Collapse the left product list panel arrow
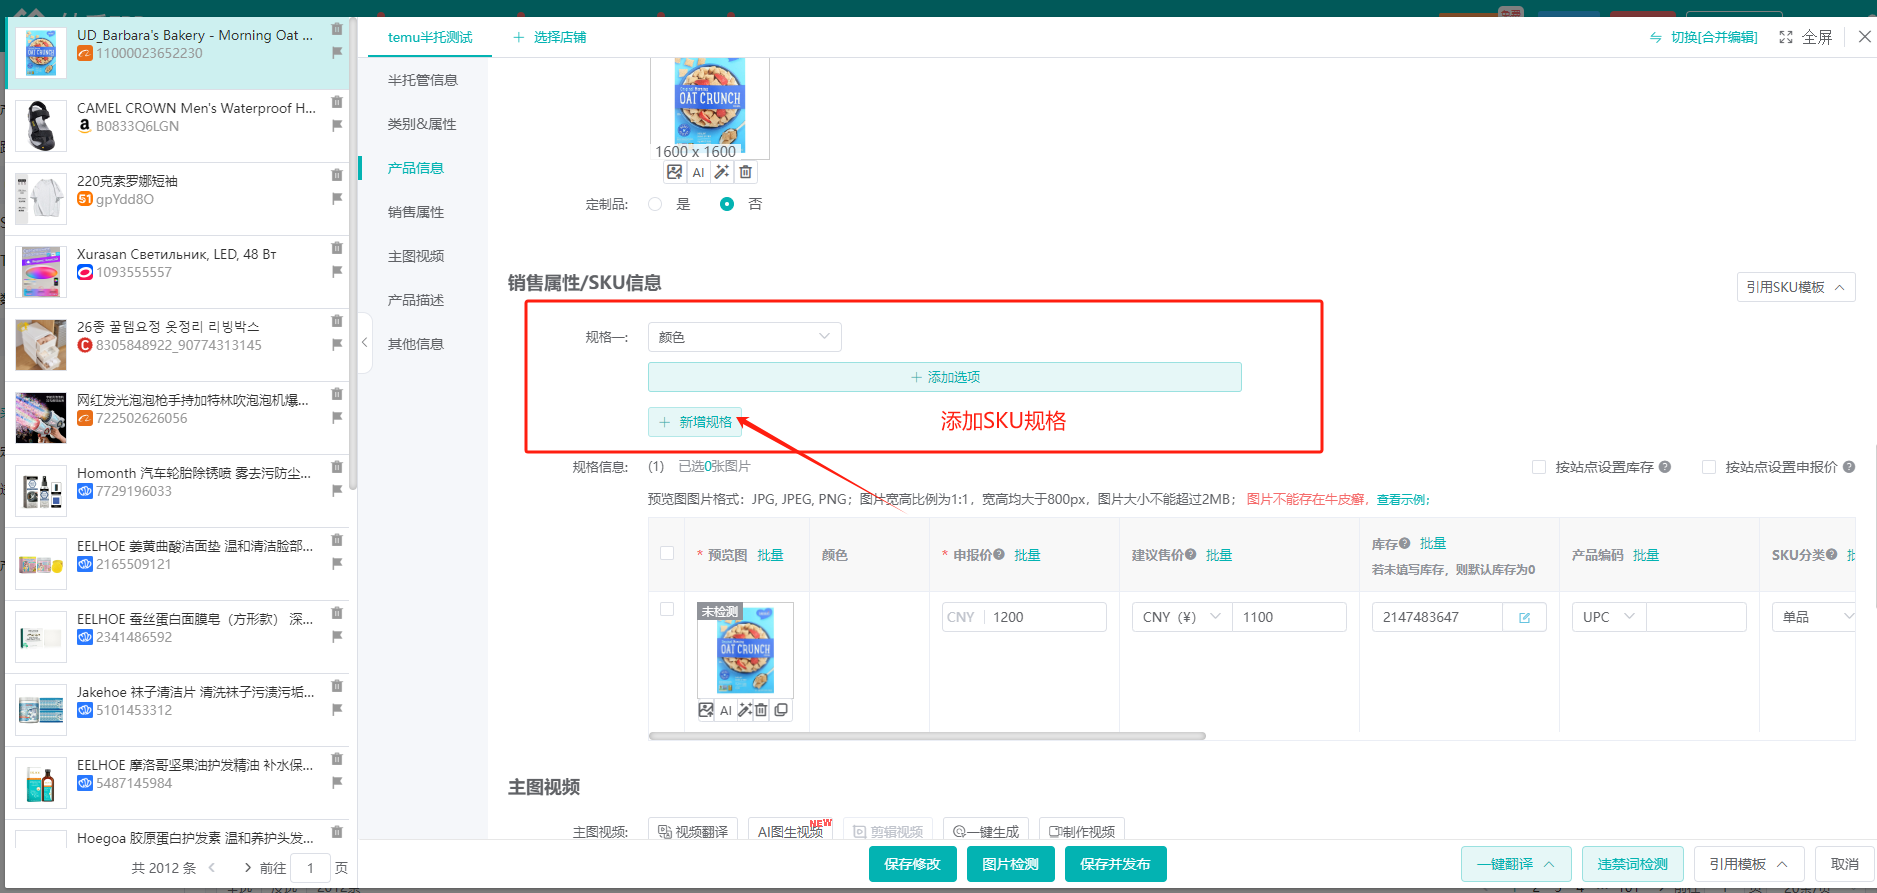The width and height of the screenshot is (1877, 893). point(364,342)
